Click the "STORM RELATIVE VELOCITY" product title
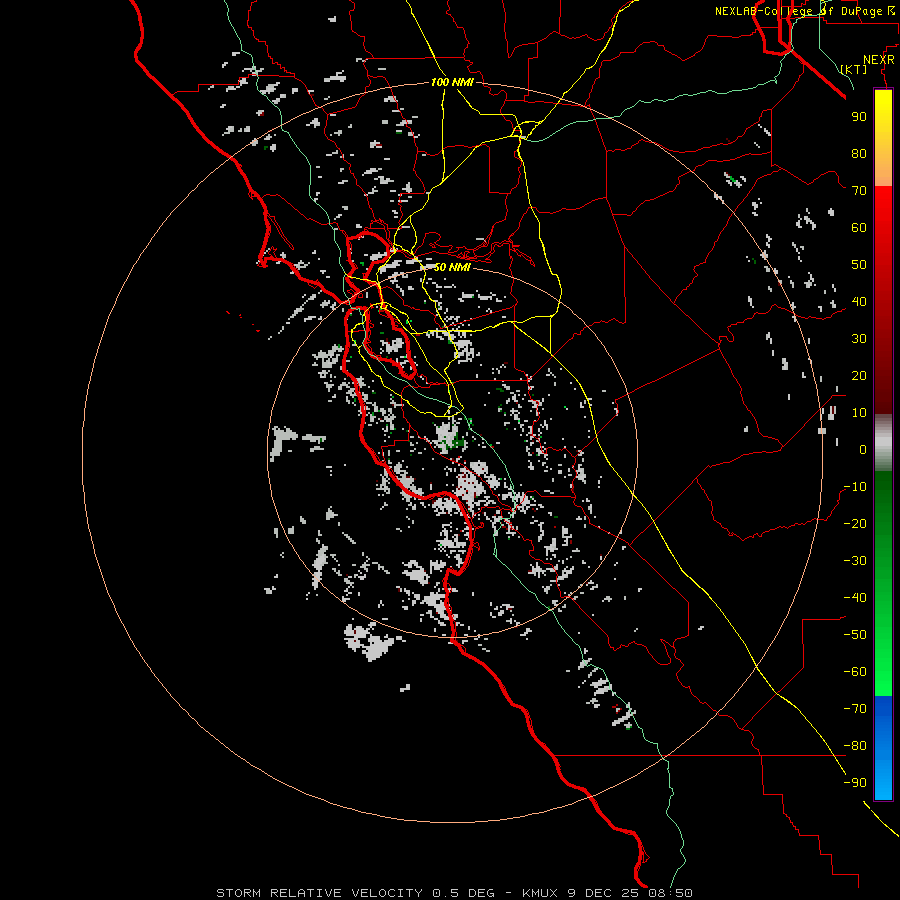This screenshot has height=900, width=900. click(320, 893)
